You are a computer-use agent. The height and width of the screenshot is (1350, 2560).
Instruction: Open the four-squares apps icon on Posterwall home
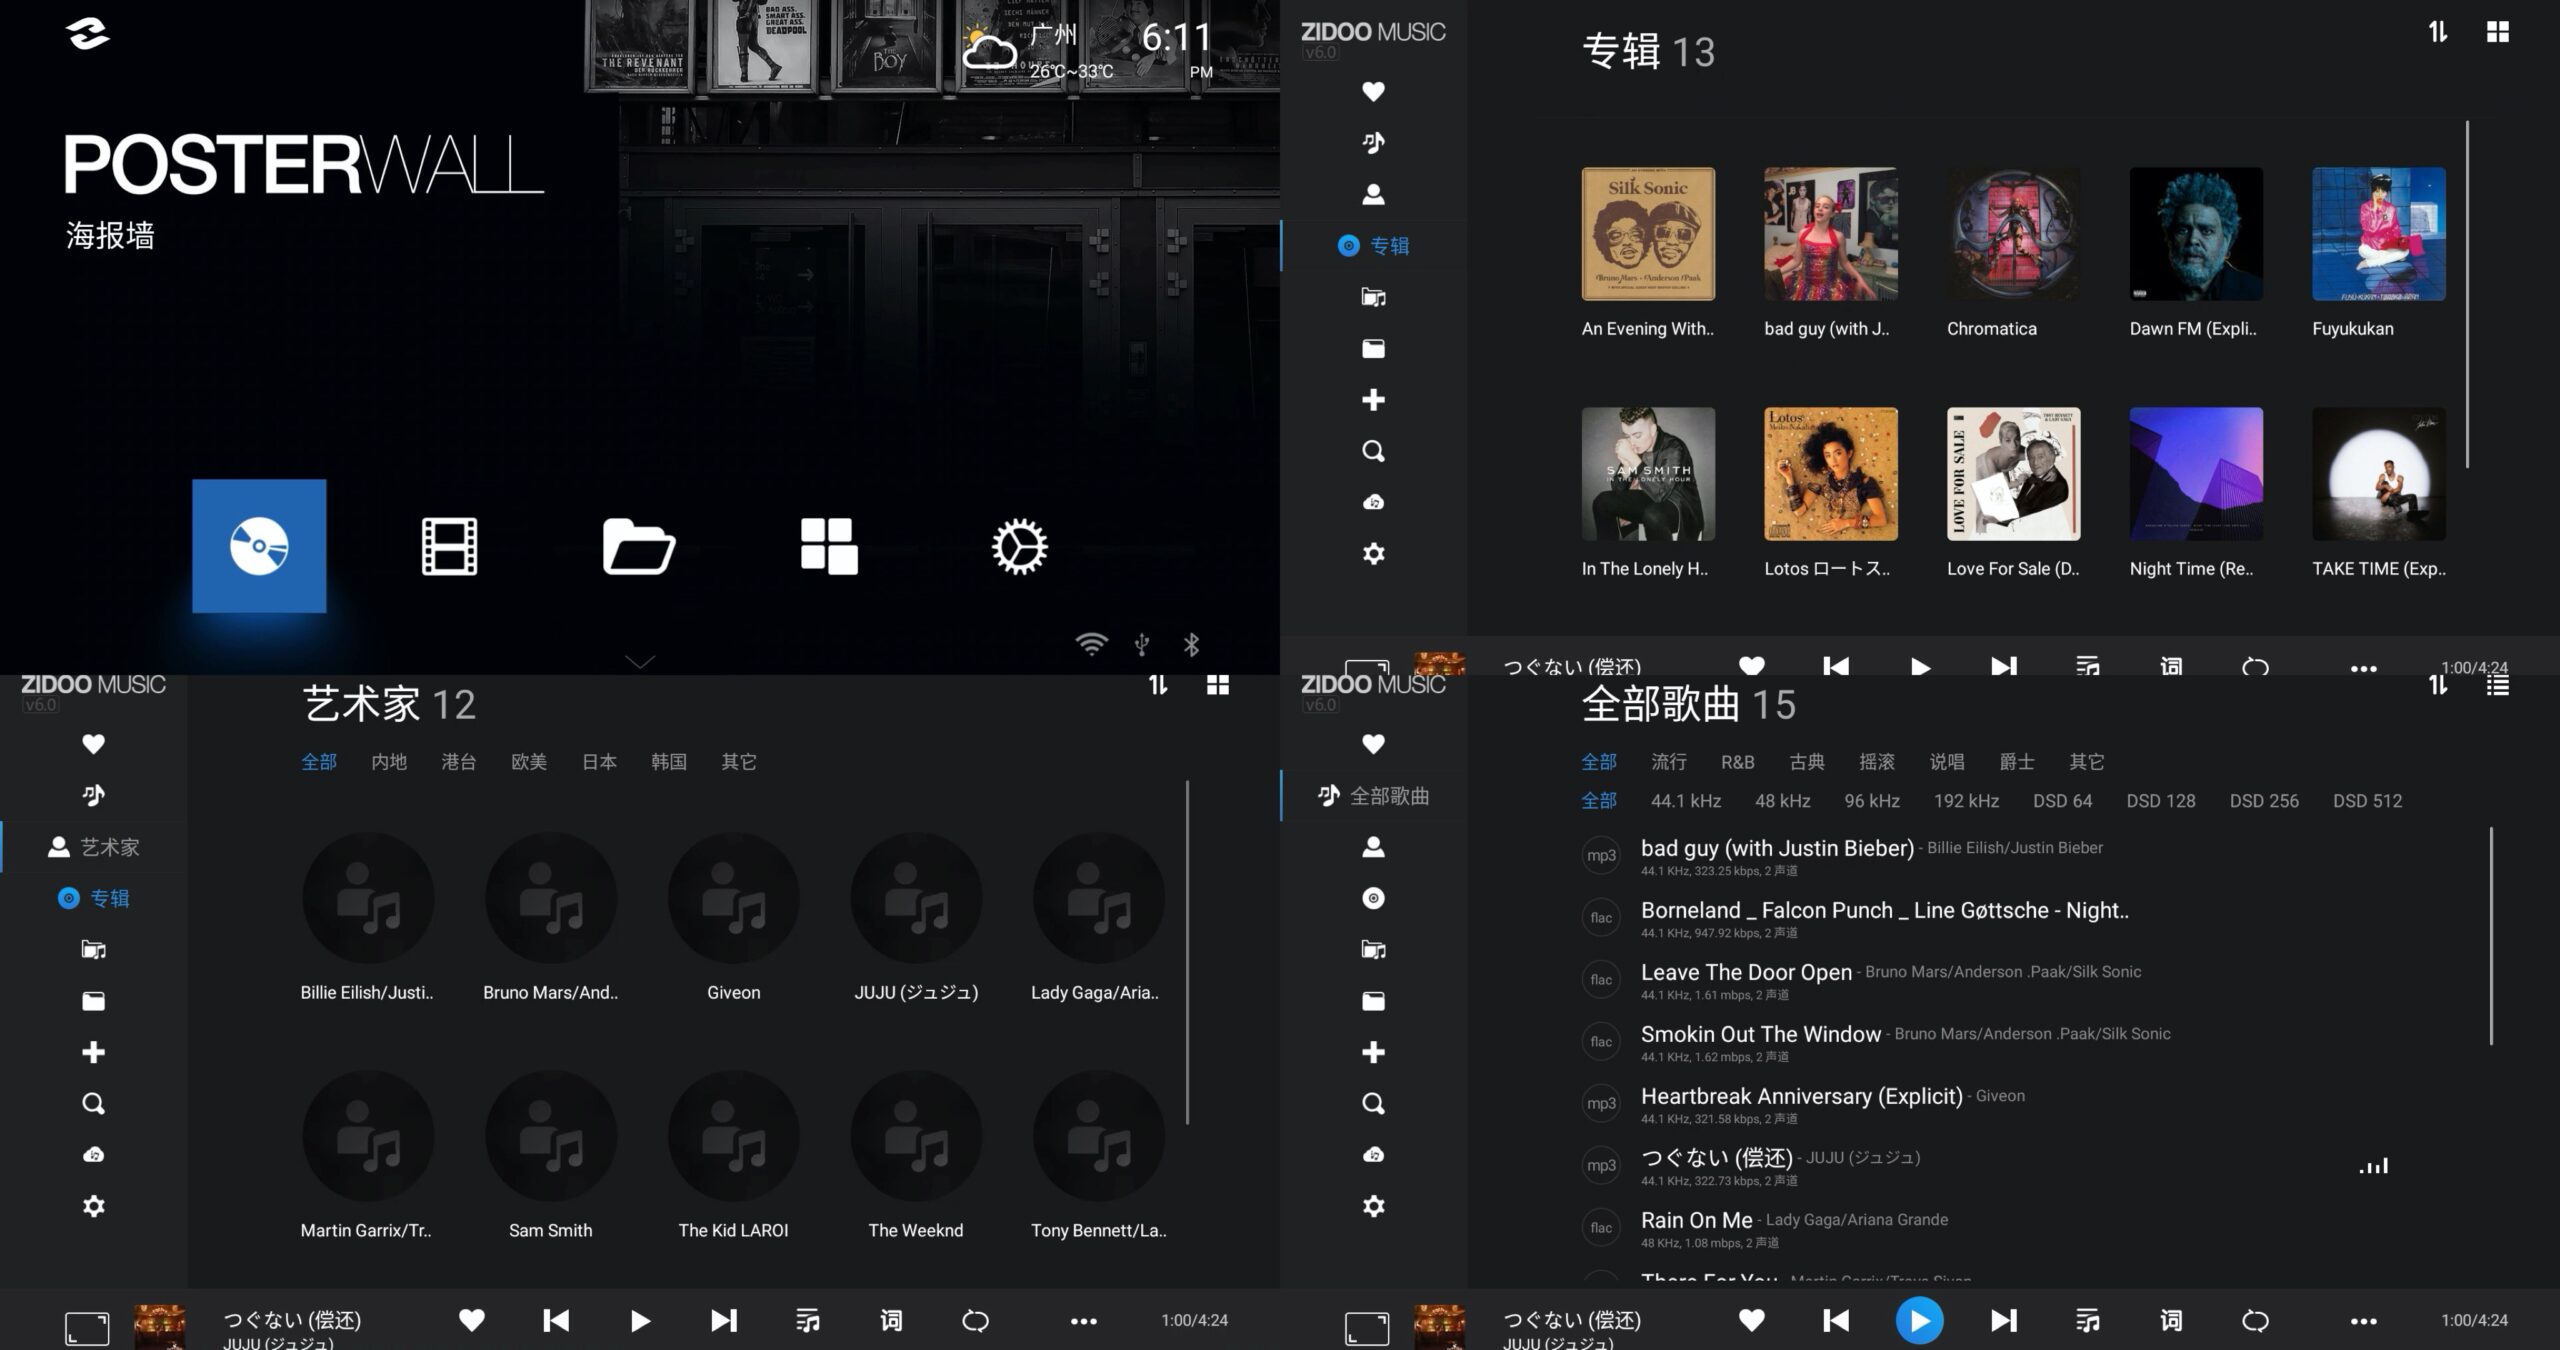pyautogui.click(x=829, y=546)
